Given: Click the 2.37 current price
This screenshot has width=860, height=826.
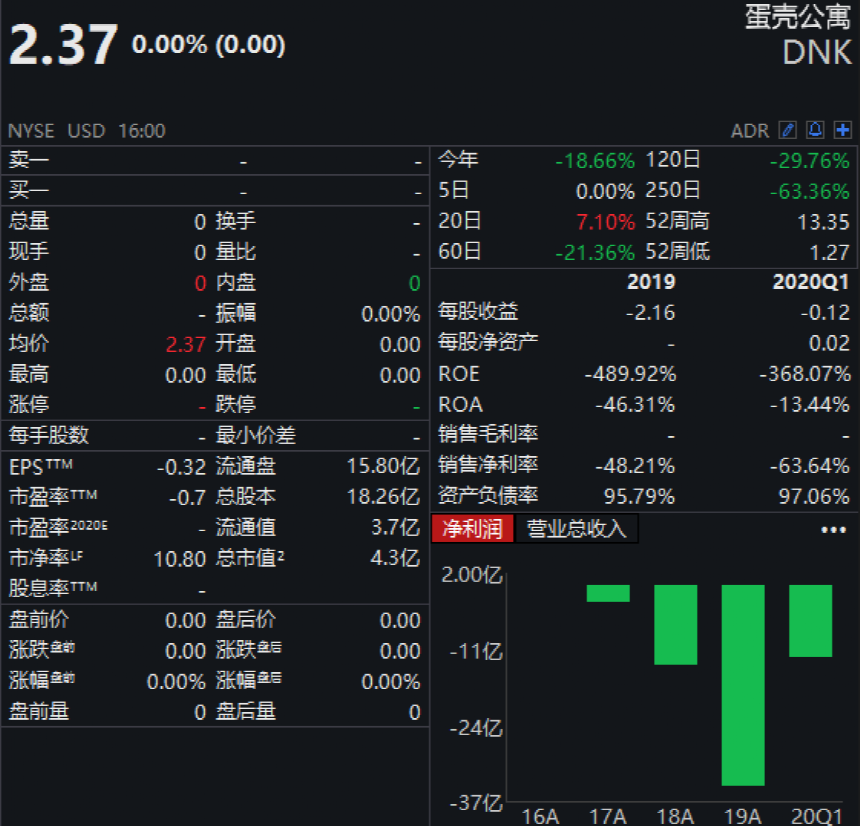Looking at the screenshot, I should (x=64, y=46).
